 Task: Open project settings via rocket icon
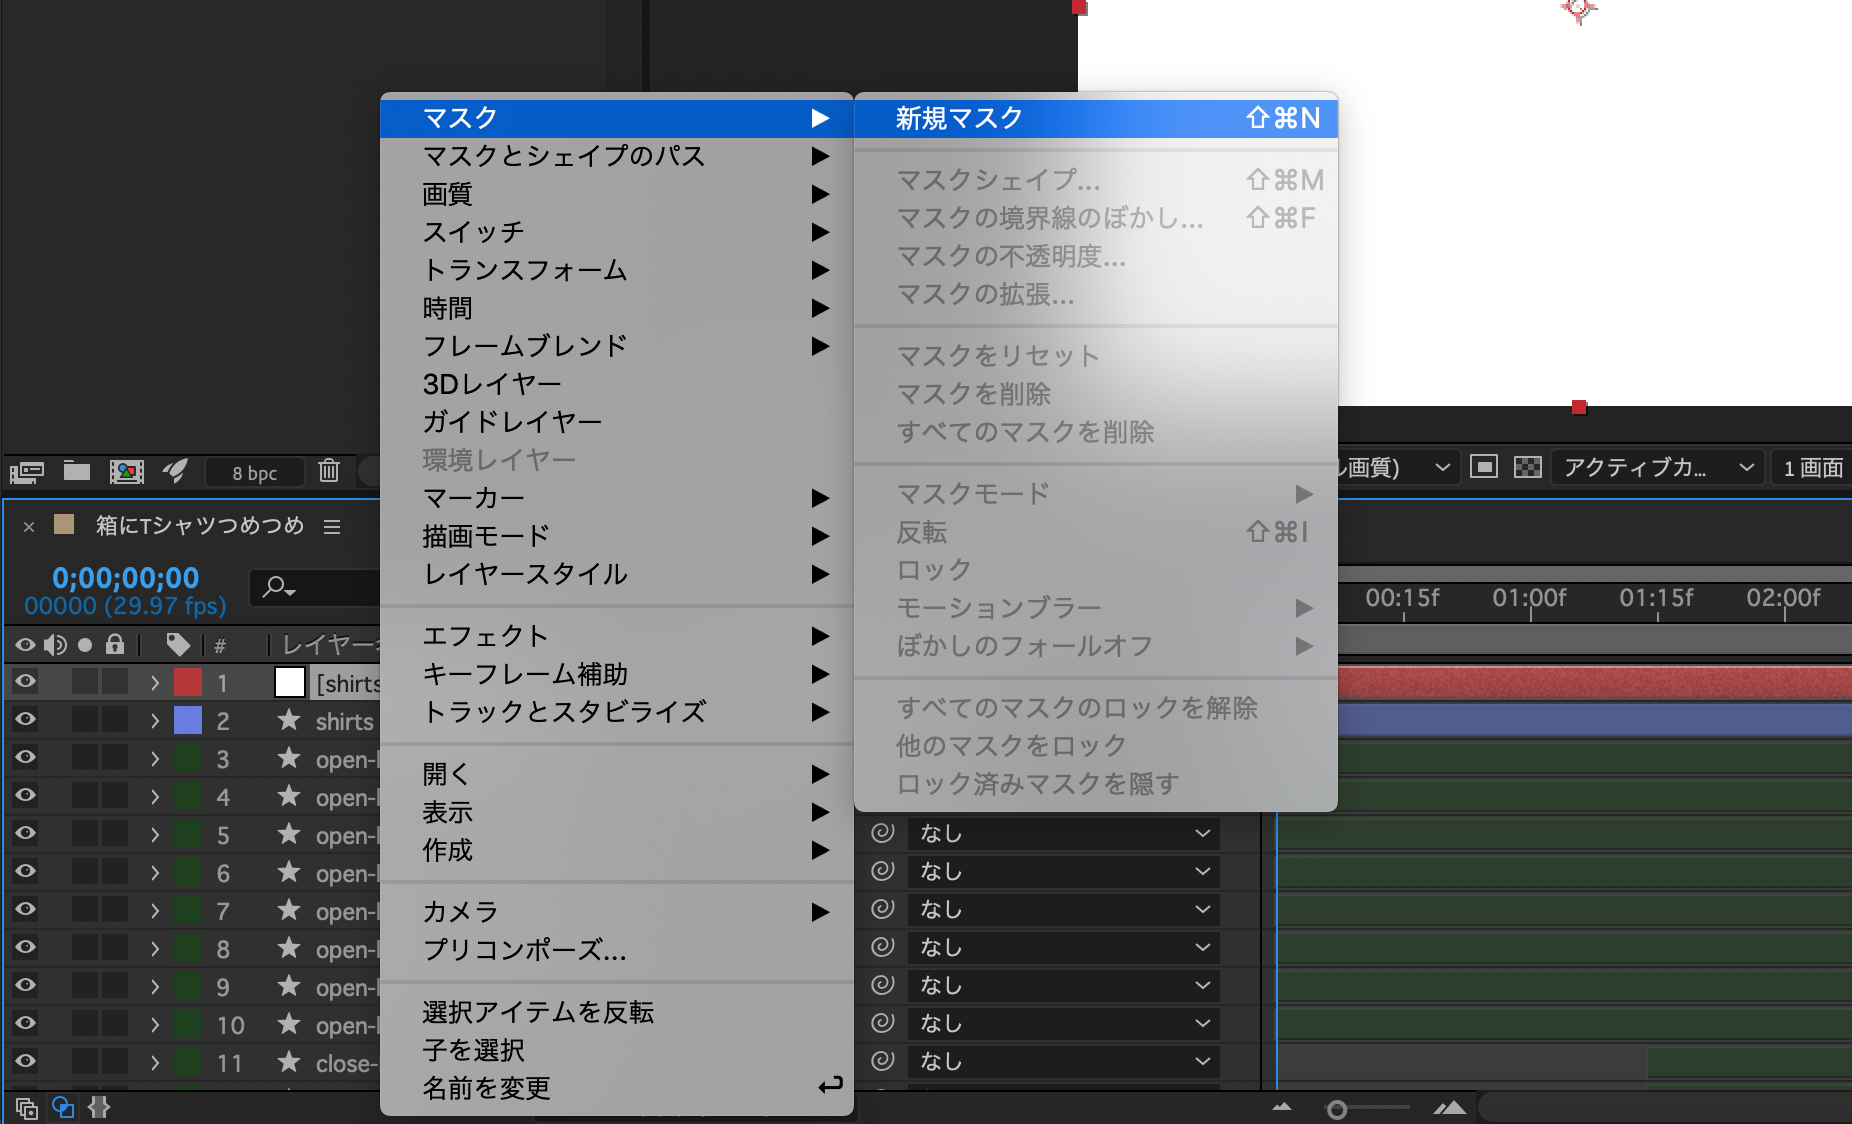pyautogui.click(x=175, y=470)
